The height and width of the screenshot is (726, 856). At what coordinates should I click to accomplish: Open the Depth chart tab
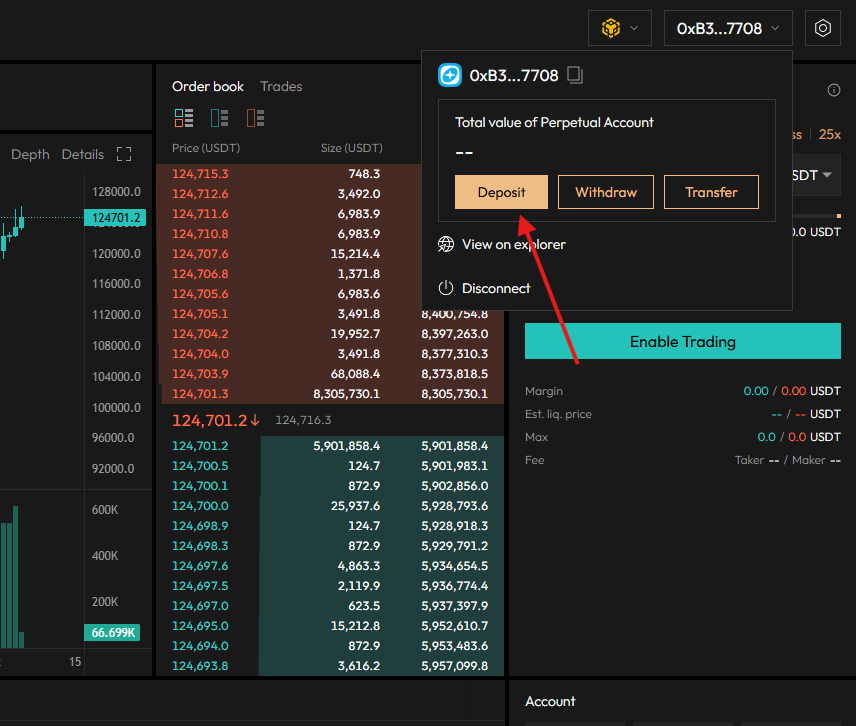pos(30,154)
